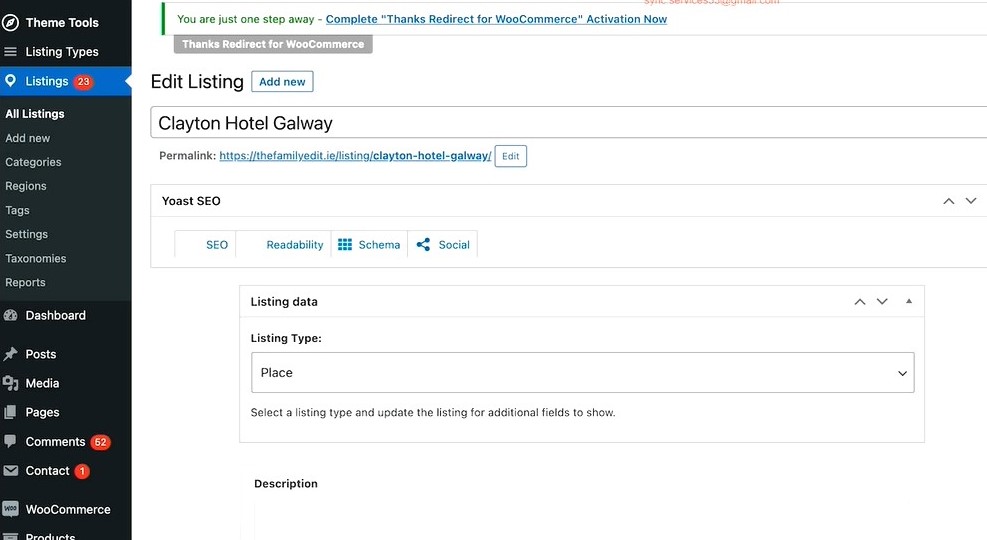
Task: Move Listing data panel up
Action: tap(859, 302)
